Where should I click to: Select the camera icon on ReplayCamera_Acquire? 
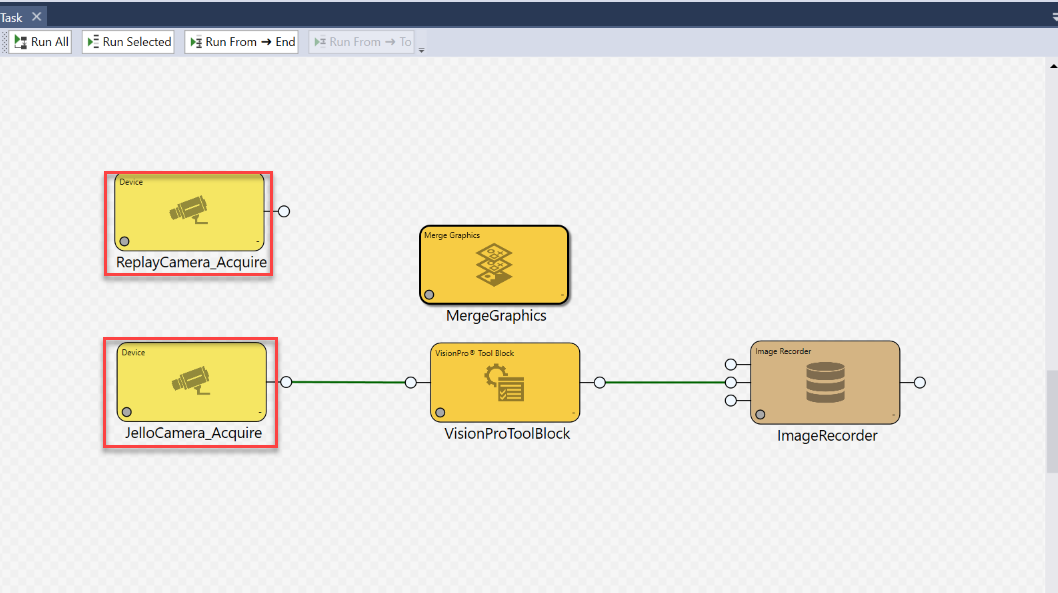point(186,209)
